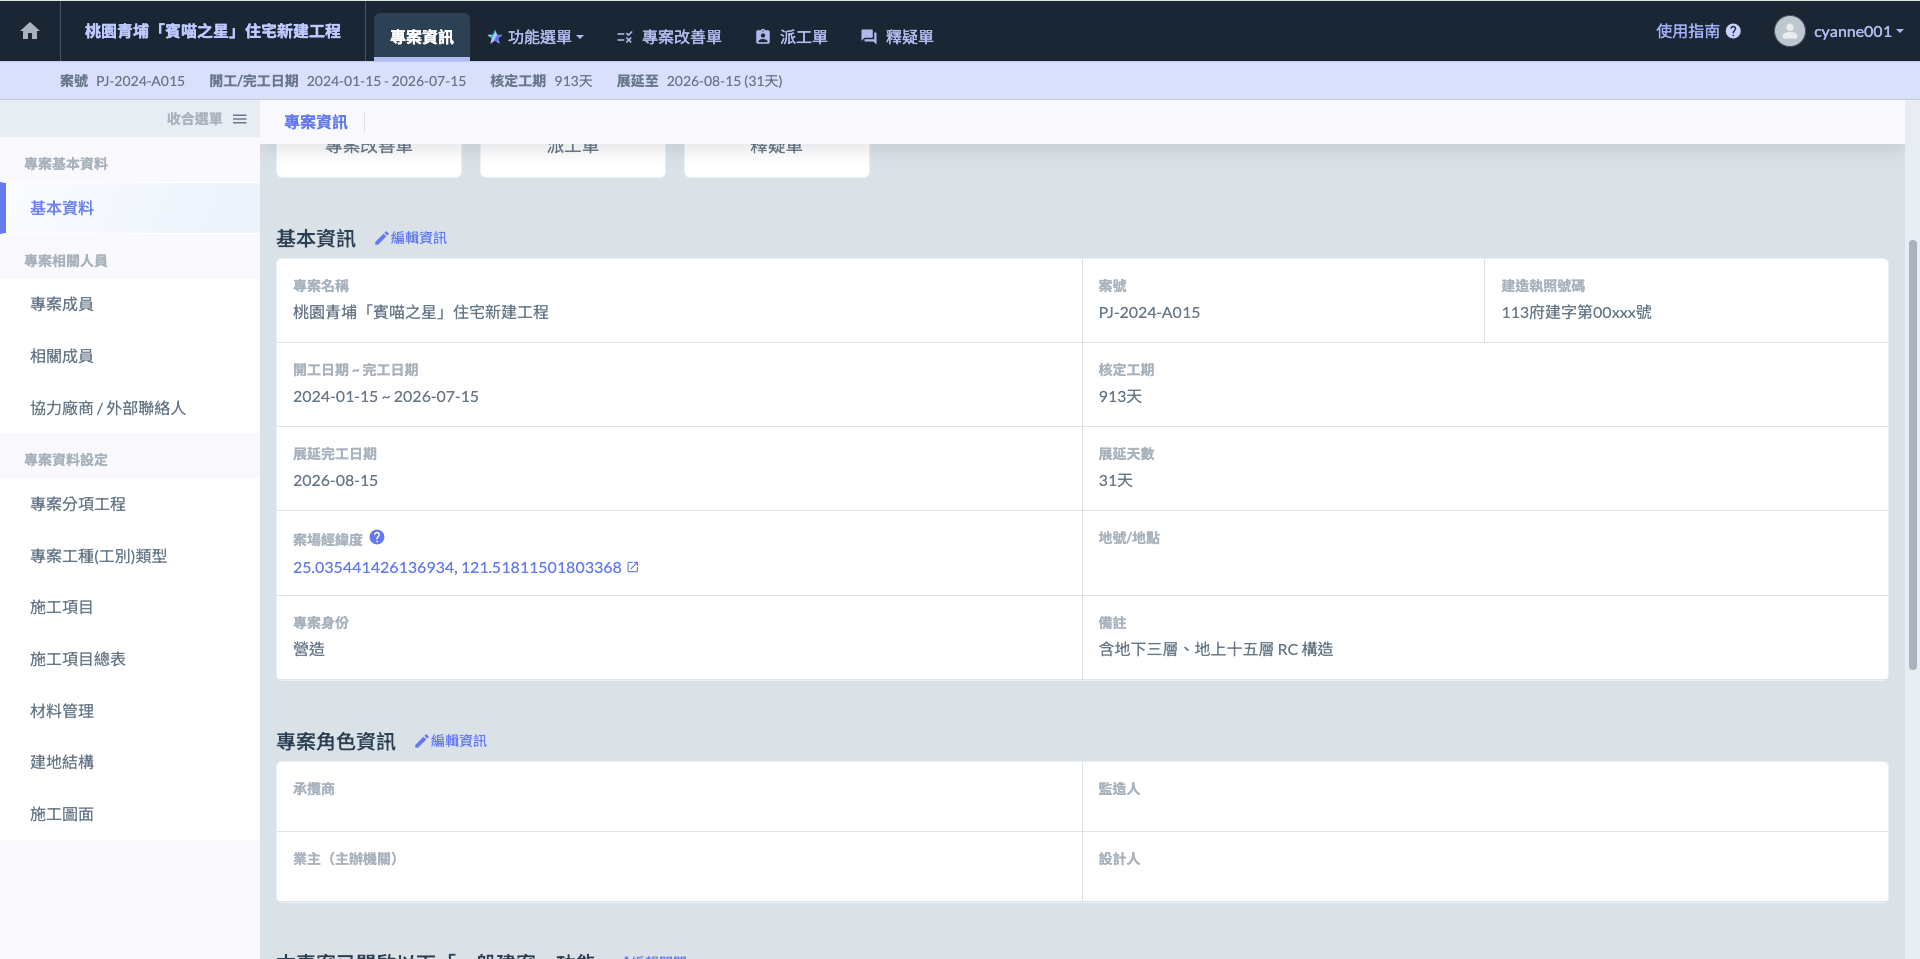The image size is (1920, 959).
Task: Open 釋疑單 in the navbar
Action: tap(897, 37)
